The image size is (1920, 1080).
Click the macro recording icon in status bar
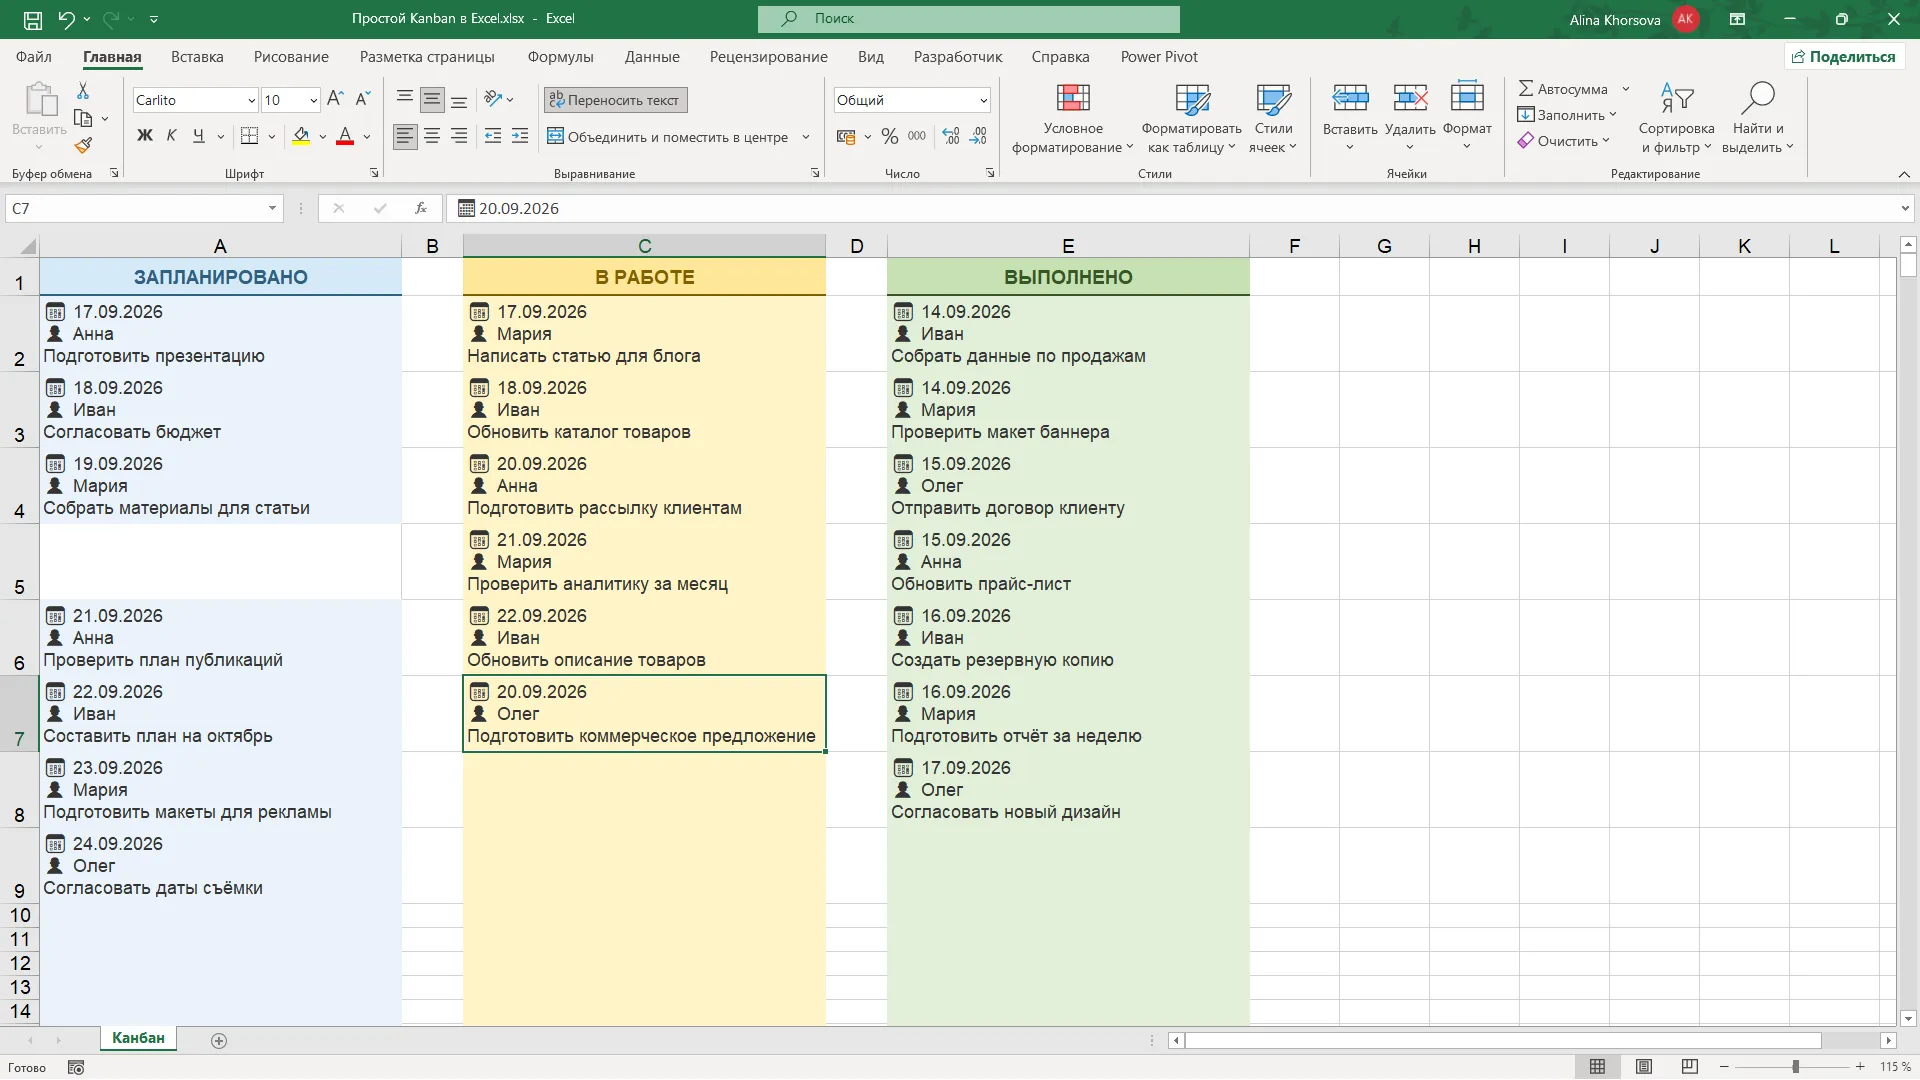(x=76, y=1068)
